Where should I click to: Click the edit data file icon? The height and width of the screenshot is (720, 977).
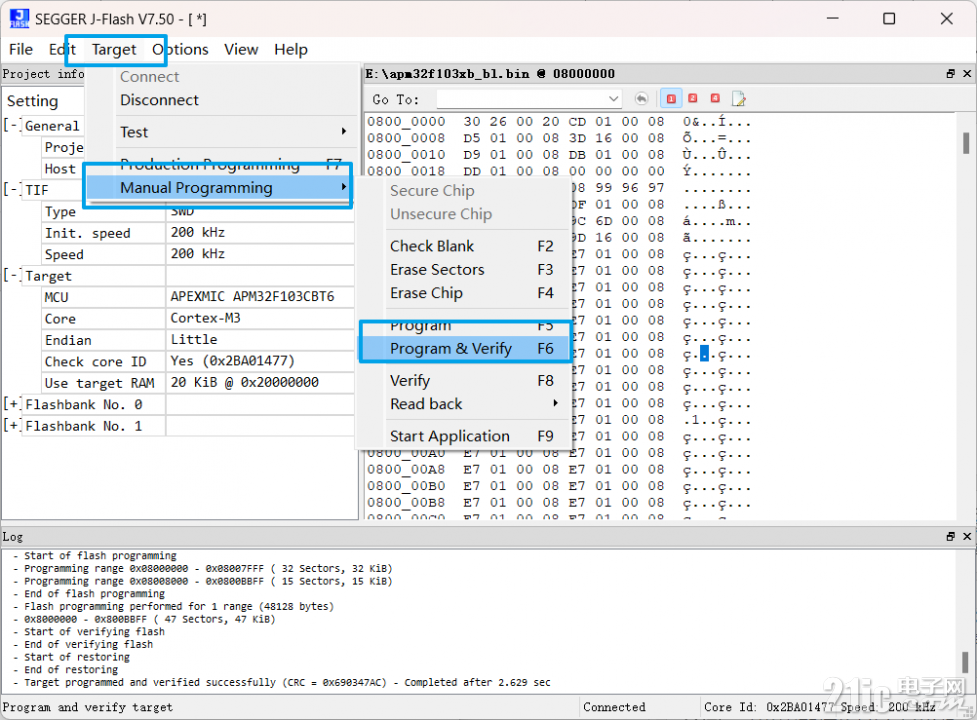pyautogui.click(x=738, y=98)
